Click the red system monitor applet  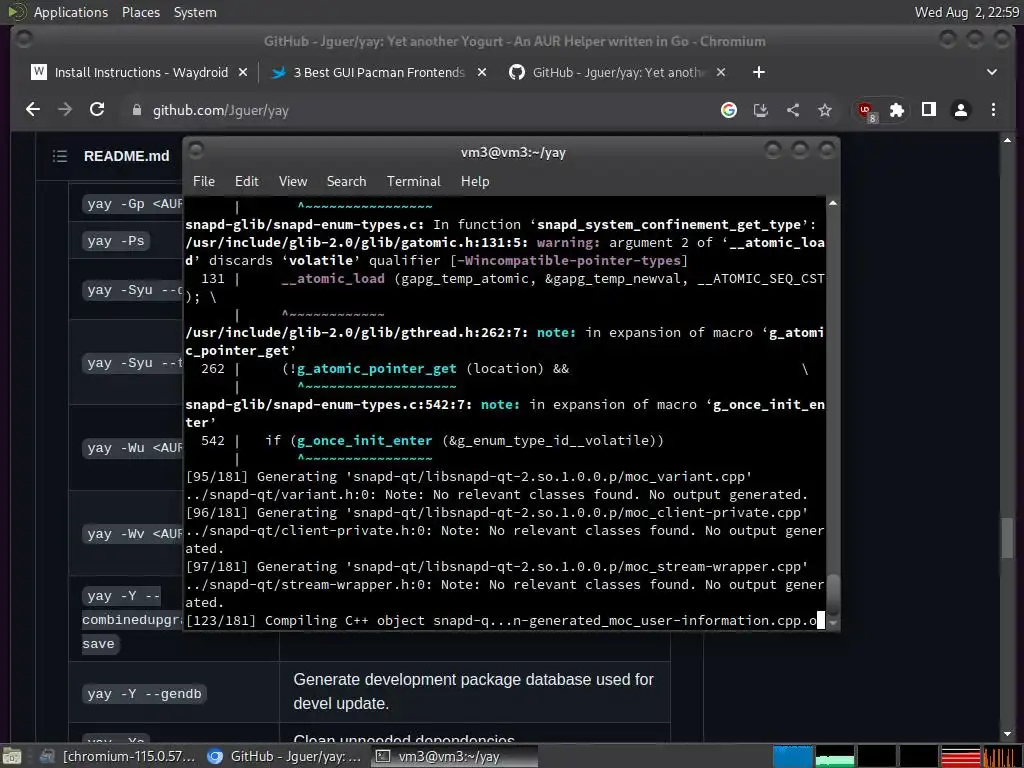[960, 756]
